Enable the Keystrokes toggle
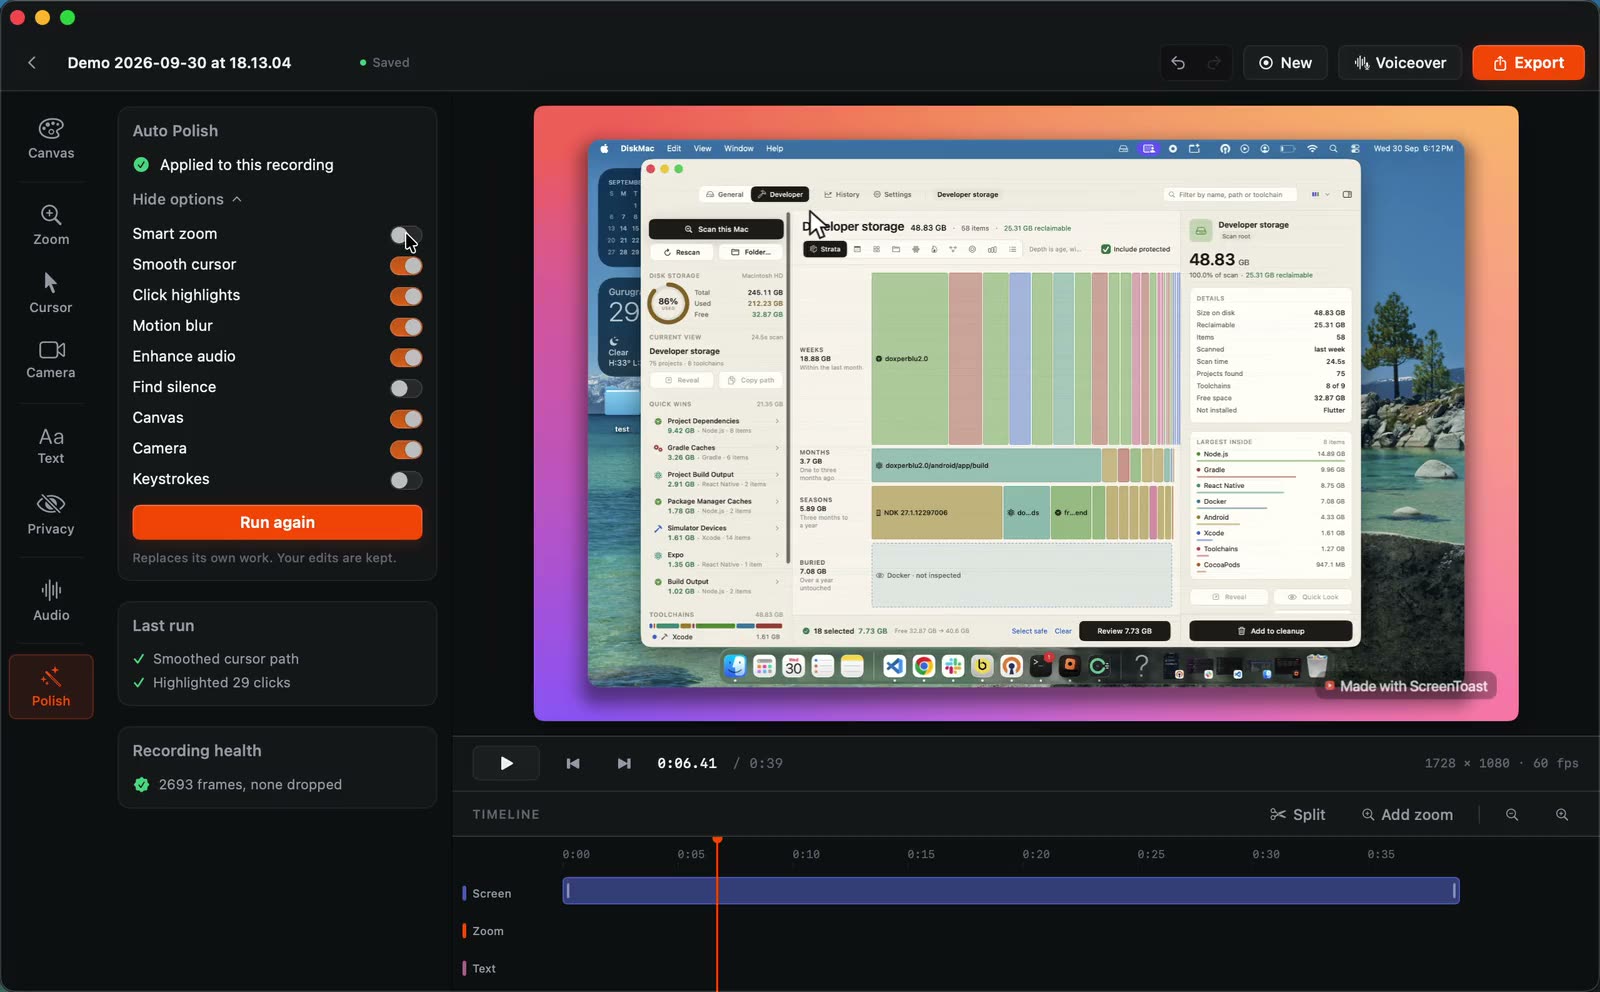The width and height of the screenshot is (1600, 992). point(406,480)
